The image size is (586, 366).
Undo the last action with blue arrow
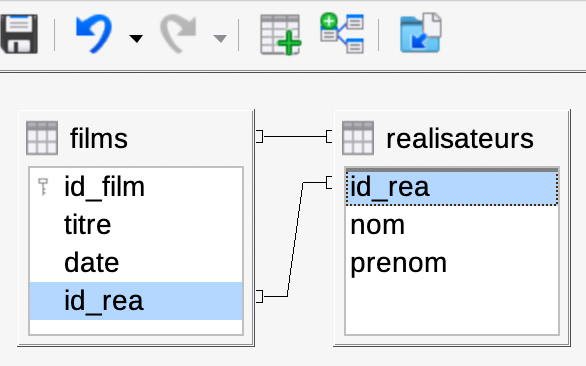pyautogui.click(x=94, y=34)
